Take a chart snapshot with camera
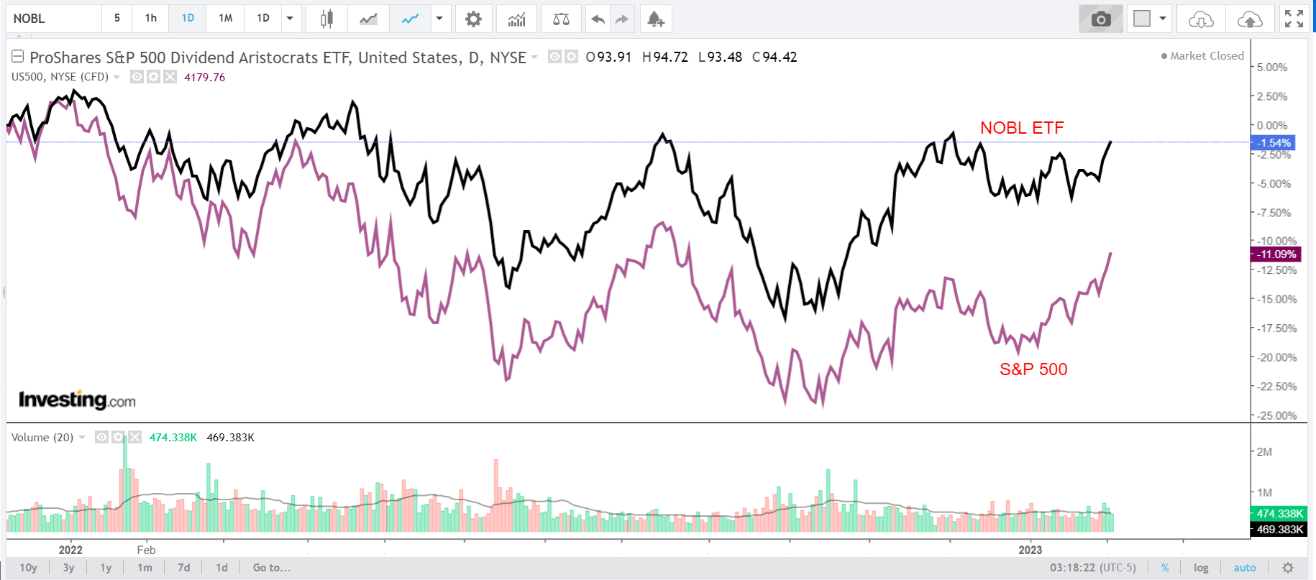 point(1100,18)
